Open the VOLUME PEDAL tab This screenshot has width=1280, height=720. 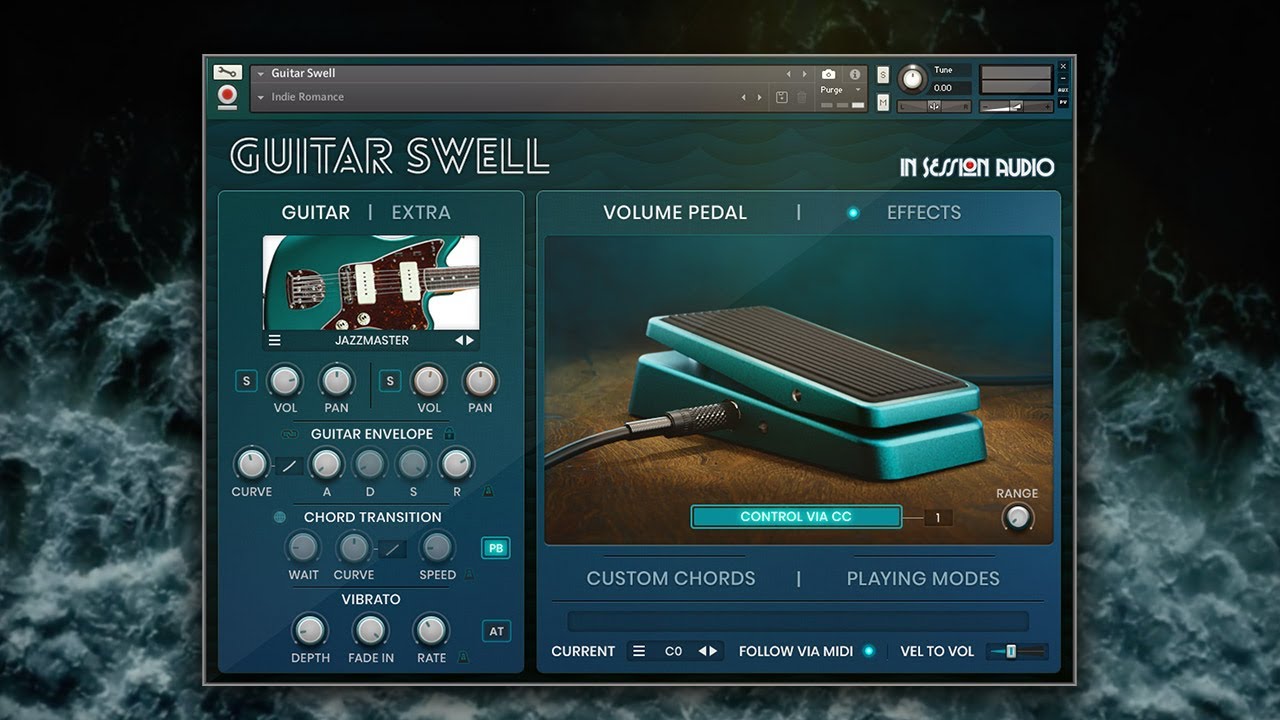(675, 212)
